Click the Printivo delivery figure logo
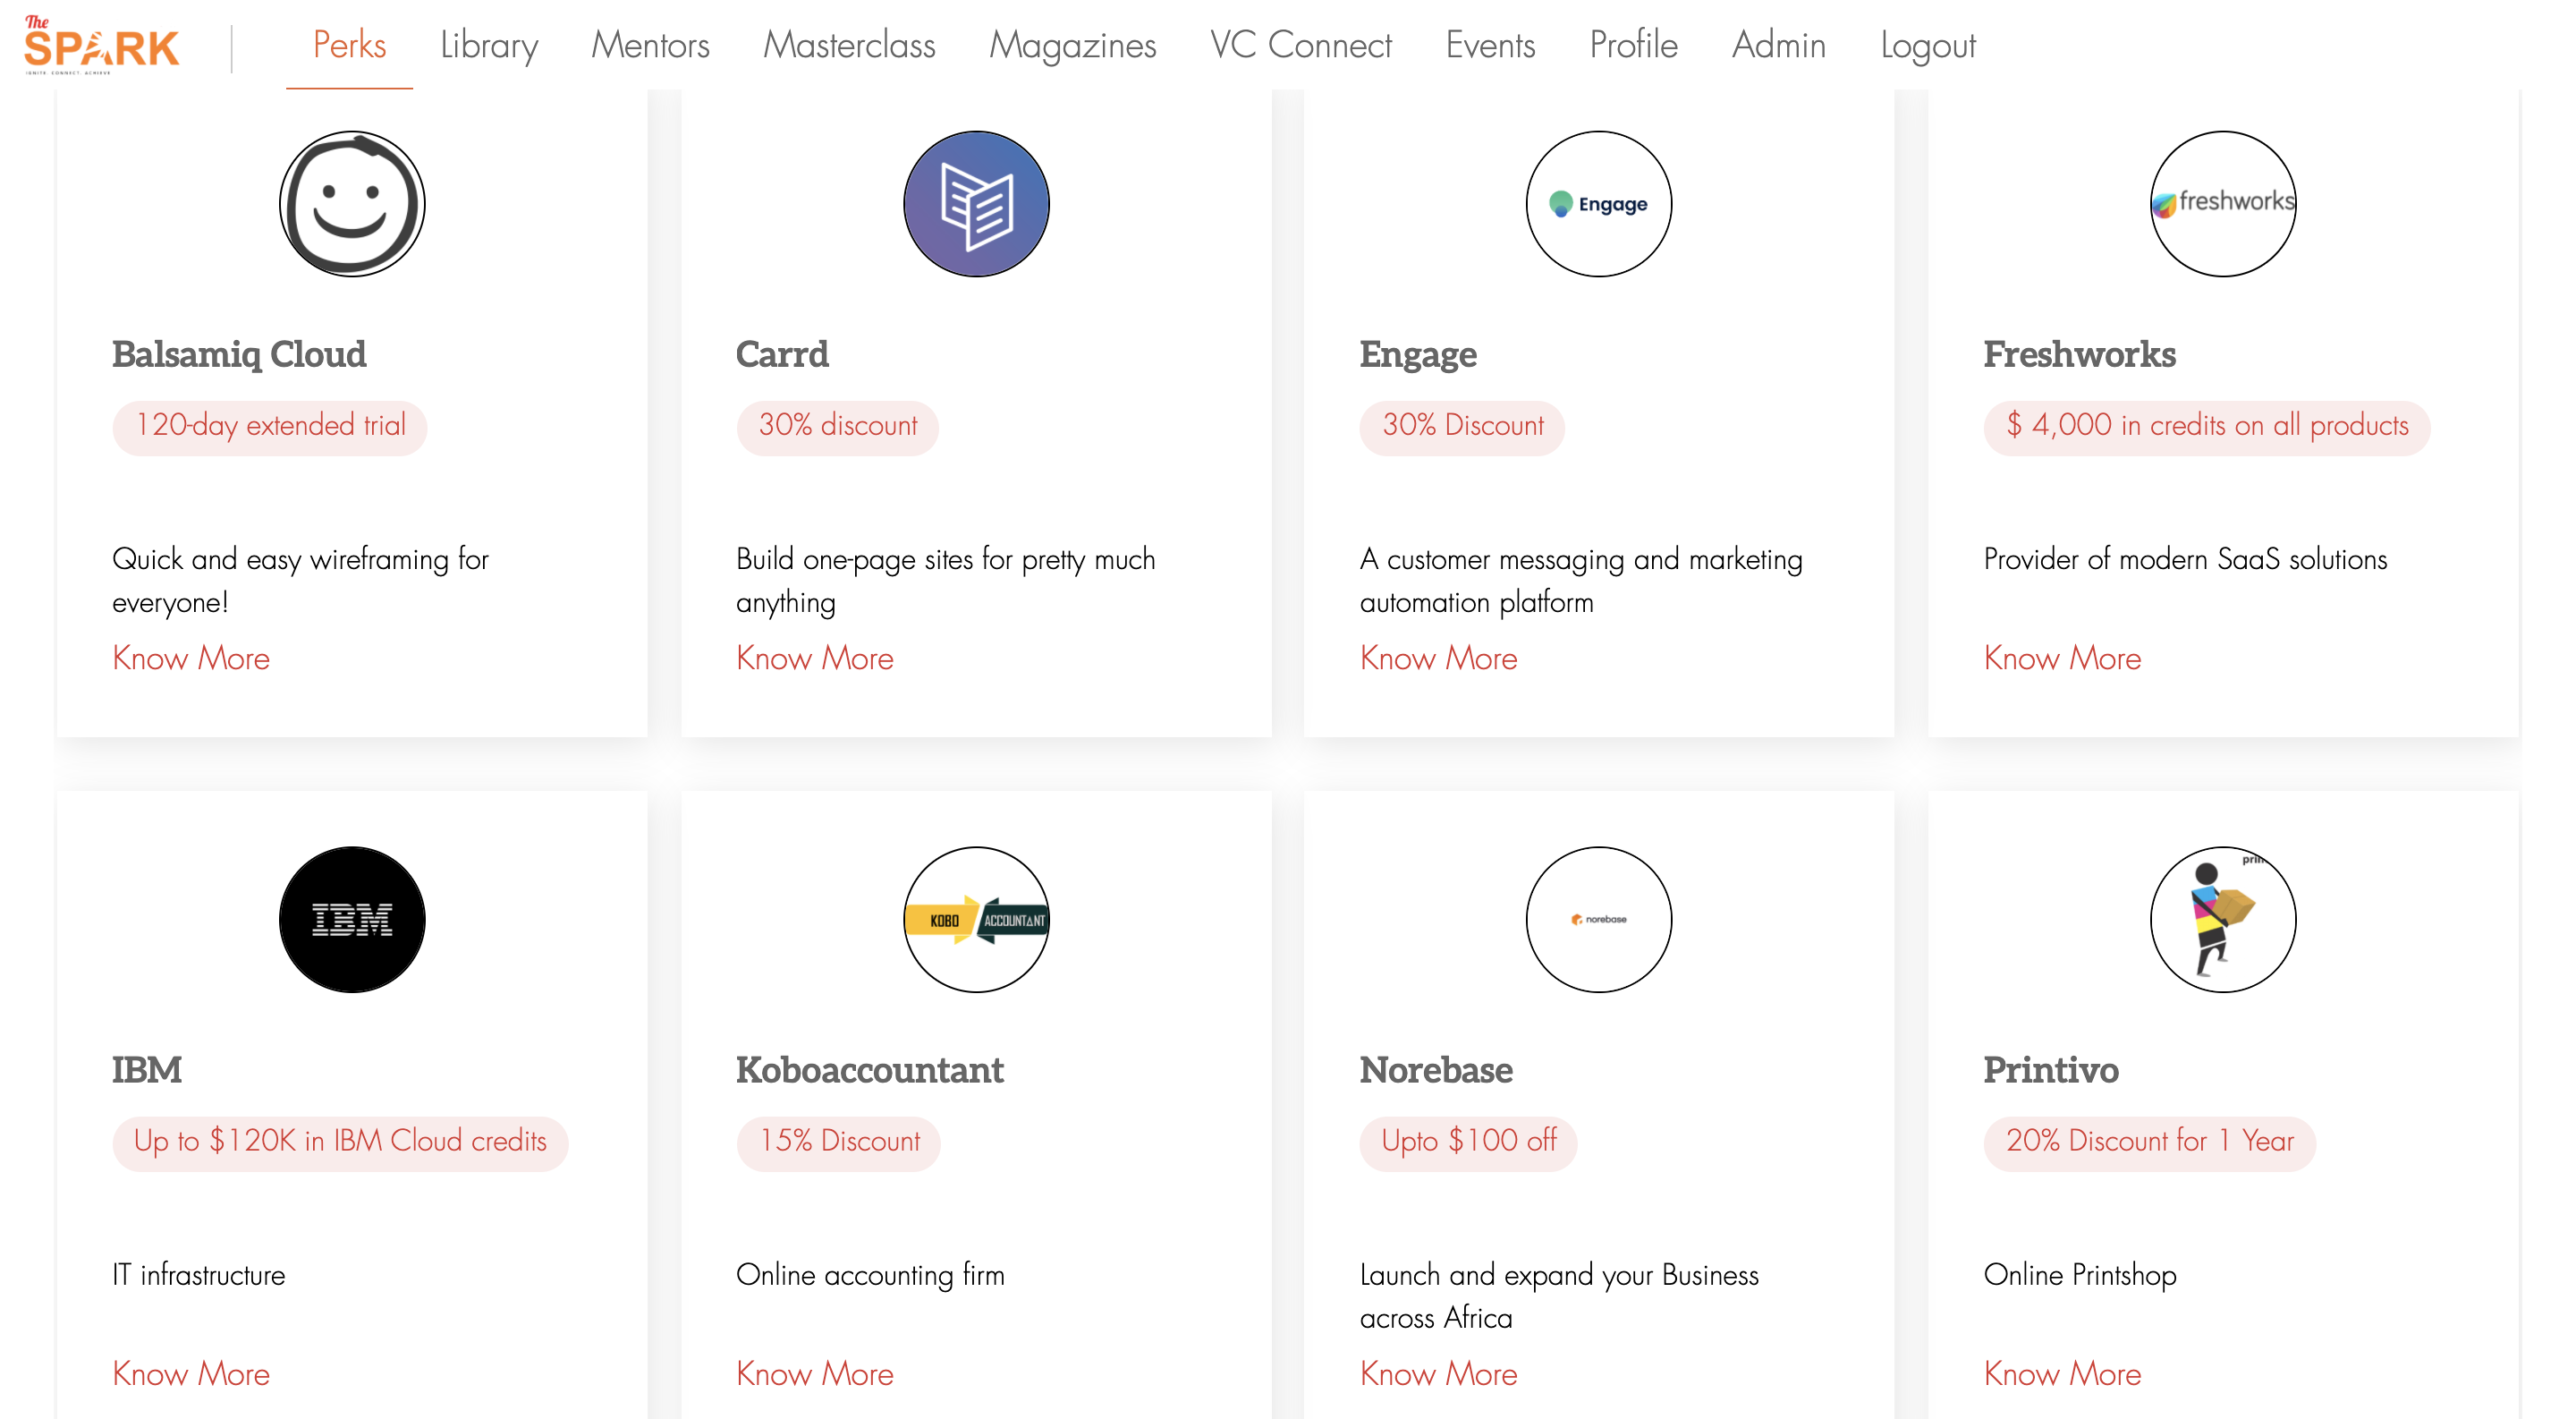This screenshot has height=1419, width=2576. pyautogui.click(x=2222, y=919)
